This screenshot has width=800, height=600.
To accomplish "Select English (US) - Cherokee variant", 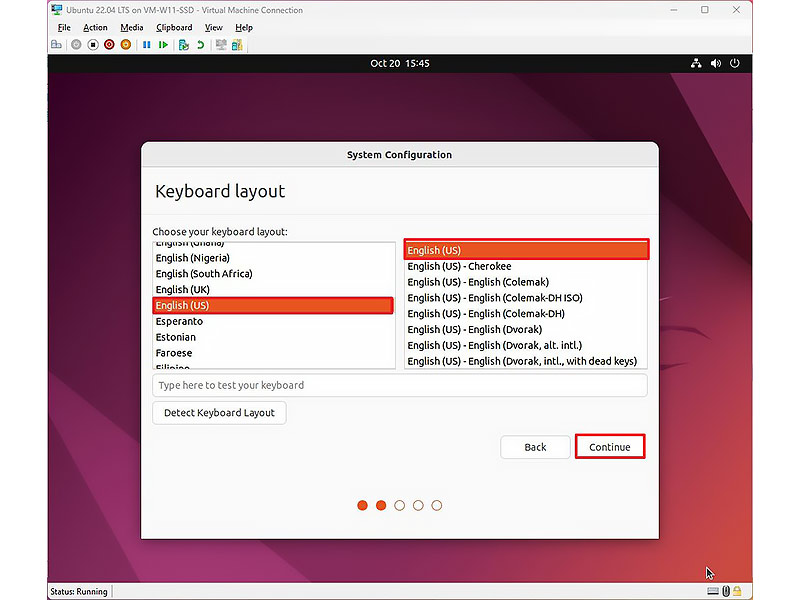I will click(x=526, y=266).
